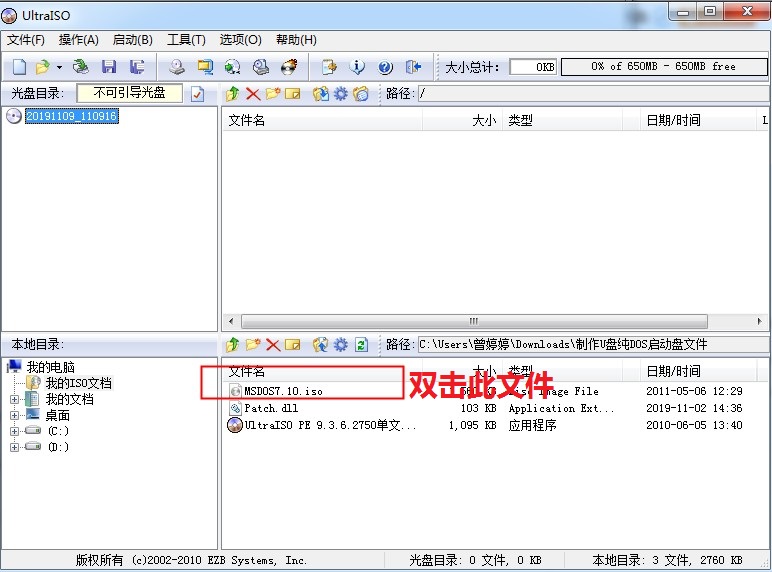Click Add files icon in disc toolbar
This screenshot has width=772, height=572.
tap(321, 94)
